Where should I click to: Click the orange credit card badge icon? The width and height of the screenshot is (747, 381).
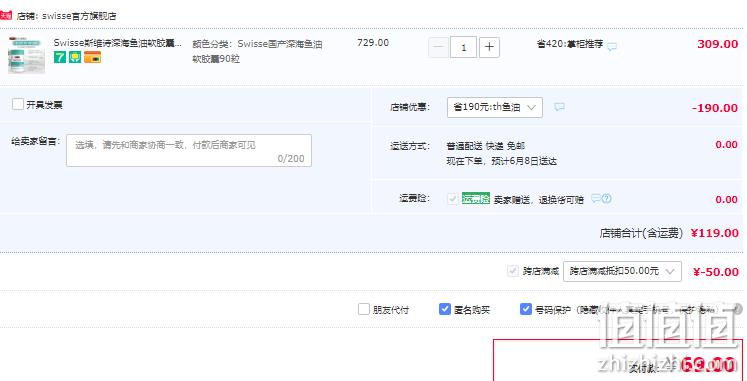click(x=92, y=57)
